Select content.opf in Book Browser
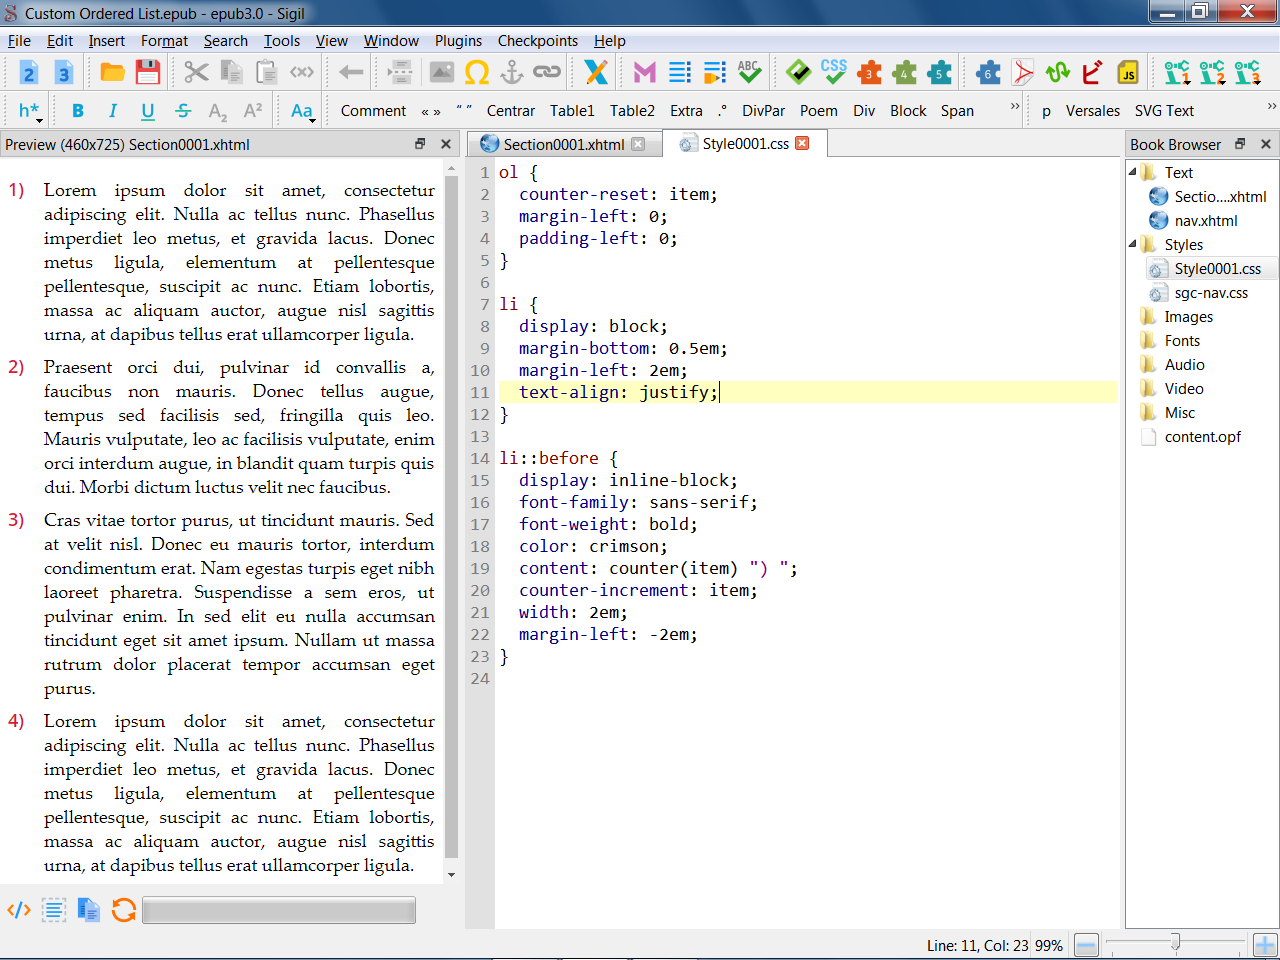1280x960 pixels. (1202, 437)
